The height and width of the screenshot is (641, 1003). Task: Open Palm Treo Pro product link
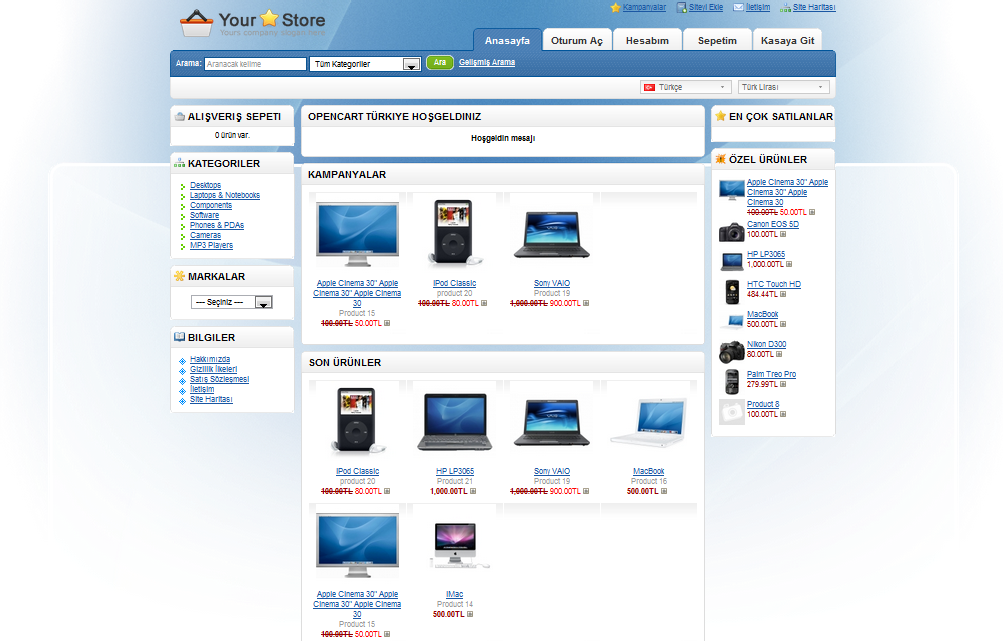click(771, 374)
